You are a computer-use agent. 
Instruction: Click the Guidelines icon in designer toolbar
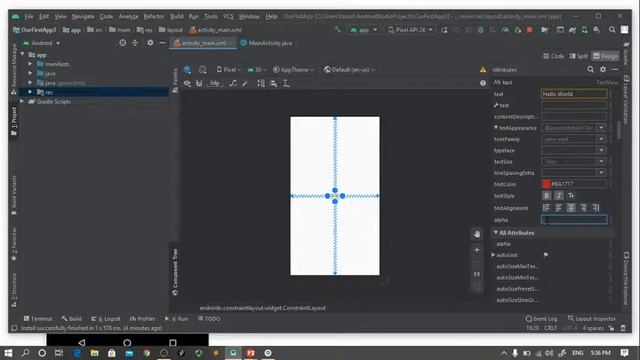286,83
